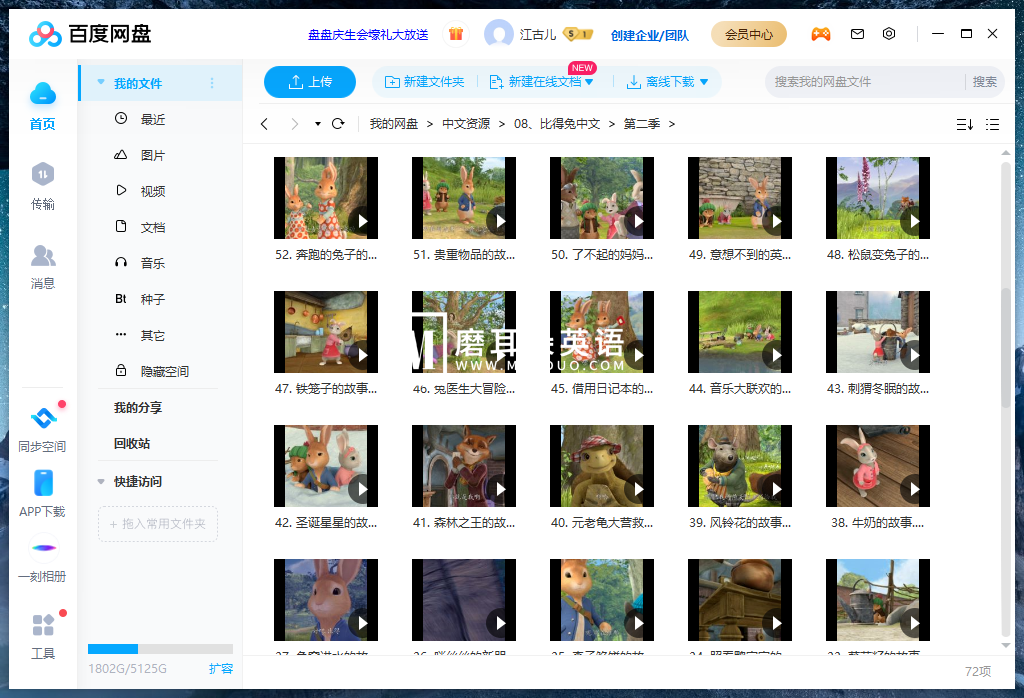The image size is (1024, 698).
Task: Open the 一刻相册 album icon in sidebar
Action: click(x=42, y=549)
